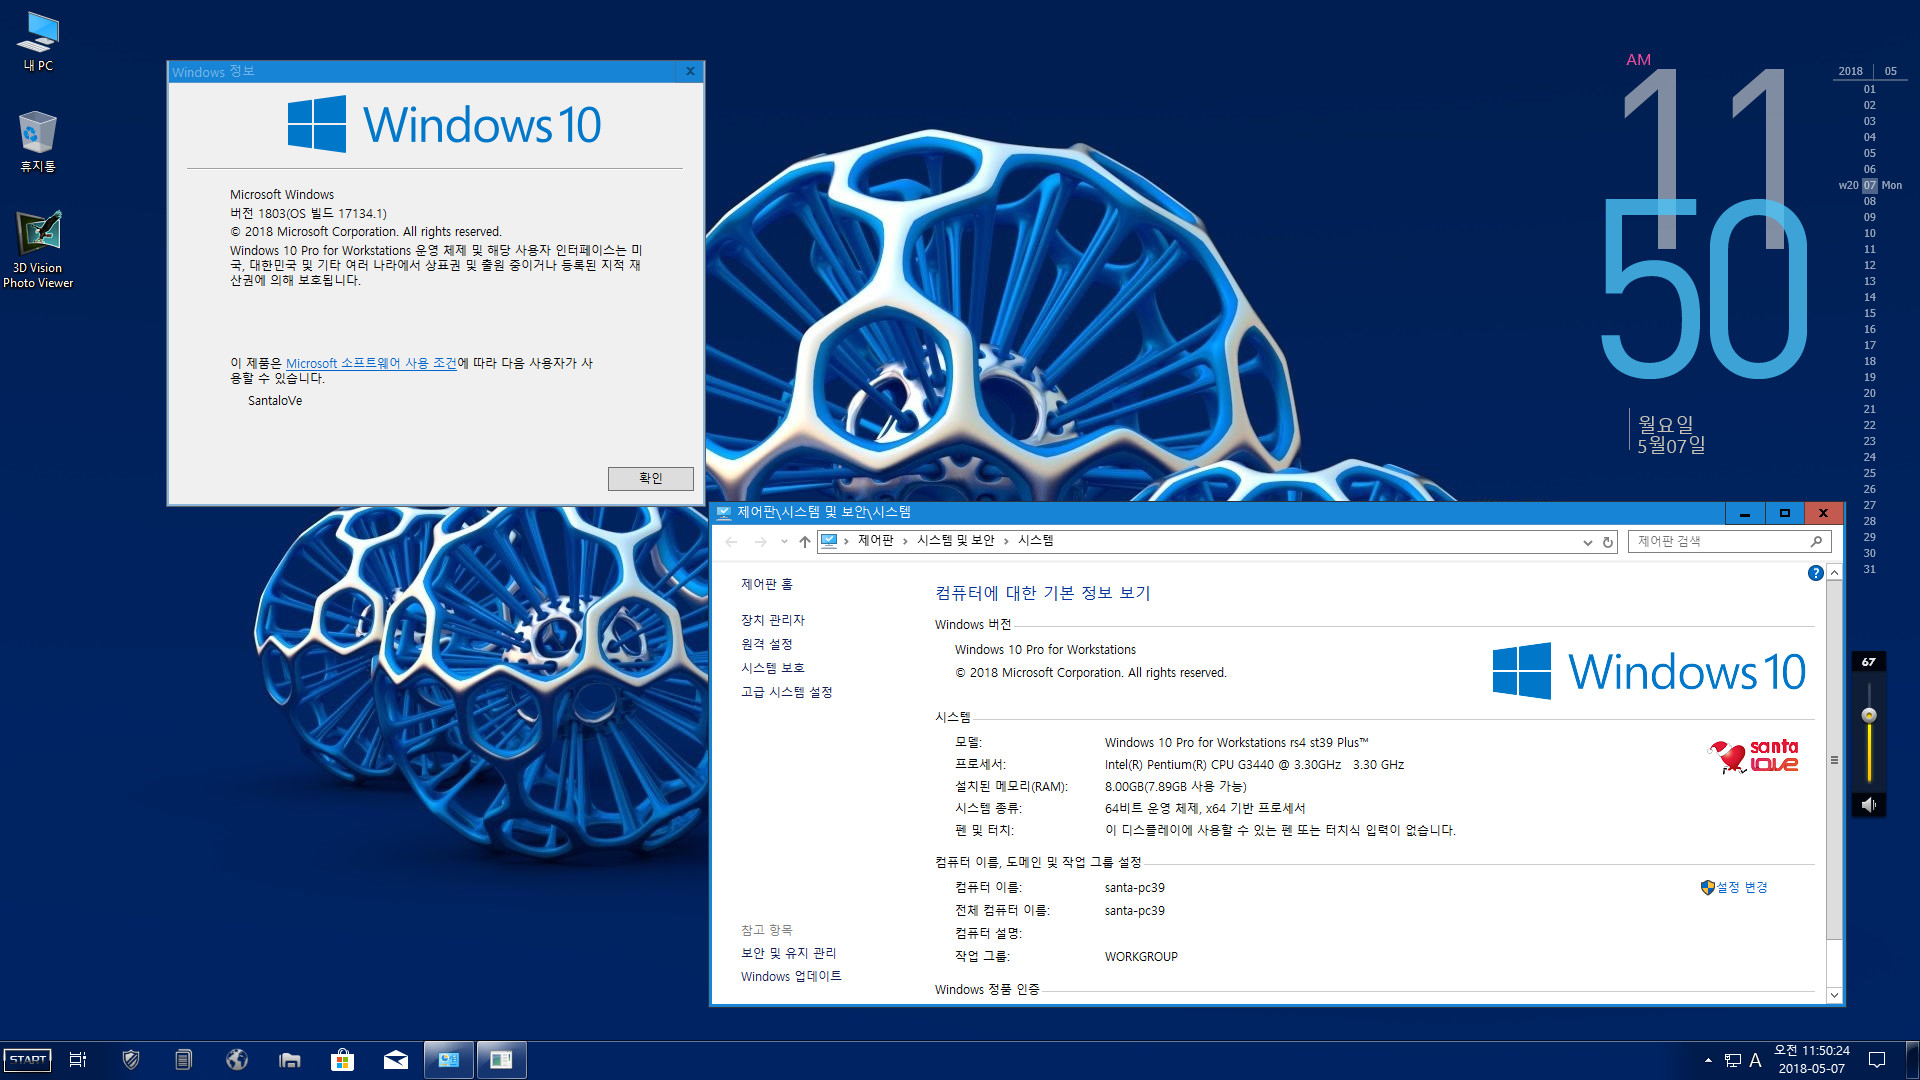Click 제어판 in the address breadcrumb
Image resolution: width=1920 pixels, height=1080 pixels.
875,541
